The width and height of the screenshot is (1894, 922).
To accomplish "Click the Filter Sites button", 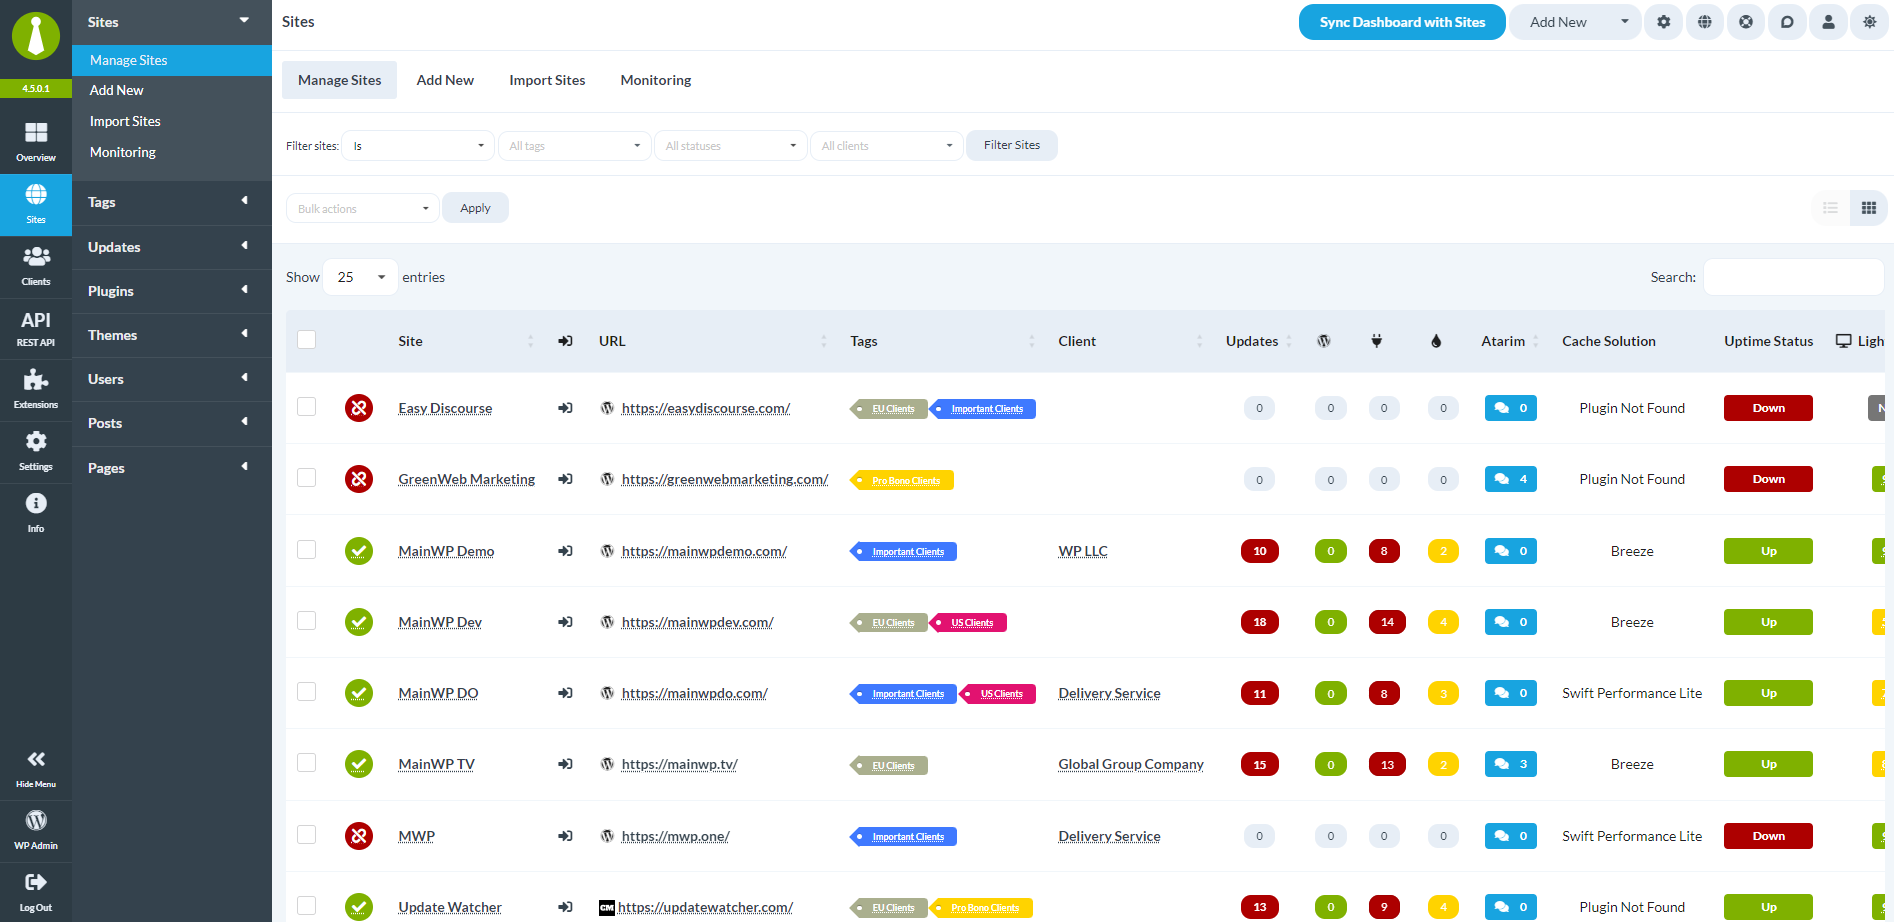I will point(1012,145).
